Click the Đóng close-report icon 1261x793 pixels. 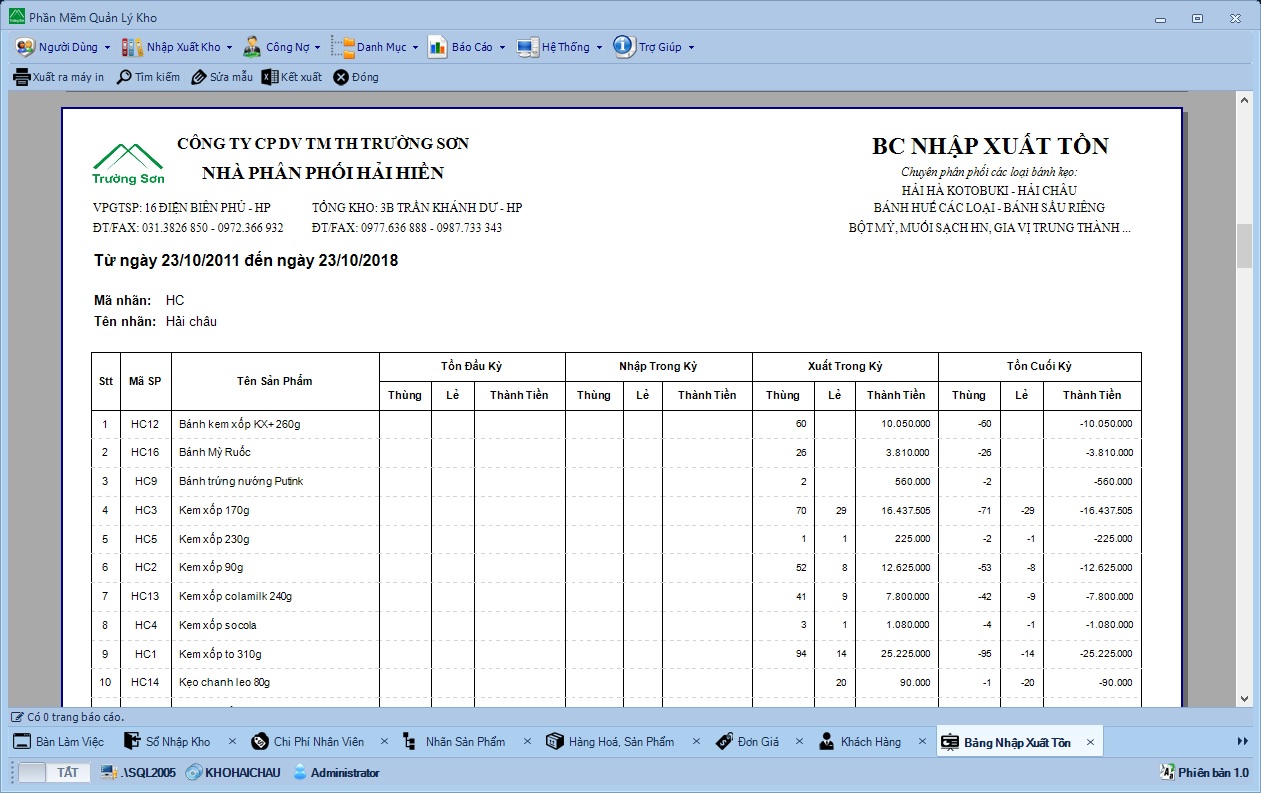tap(341, 77)
